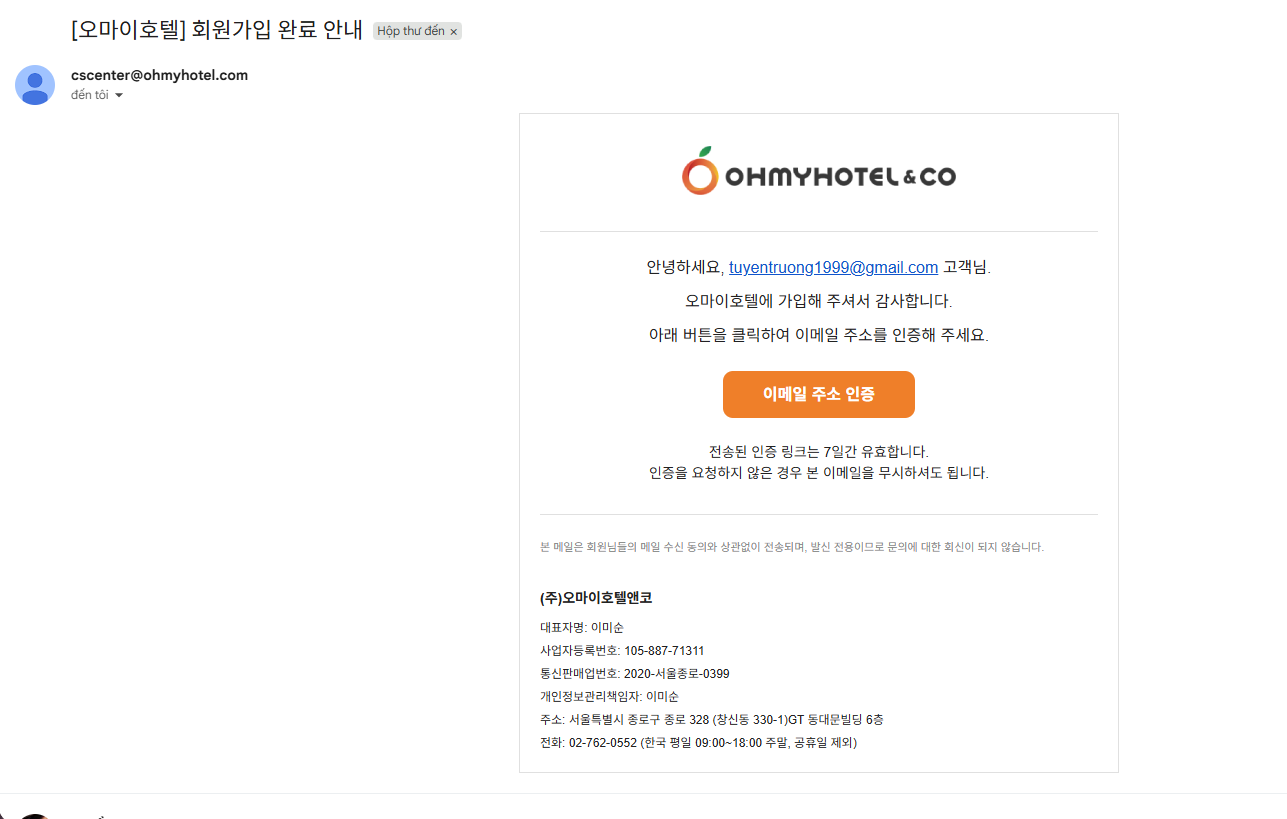The width and height of the screenshot is (1287, 819).
Task: Click the sender's profile avatar icon
Action: coord(35,85)
